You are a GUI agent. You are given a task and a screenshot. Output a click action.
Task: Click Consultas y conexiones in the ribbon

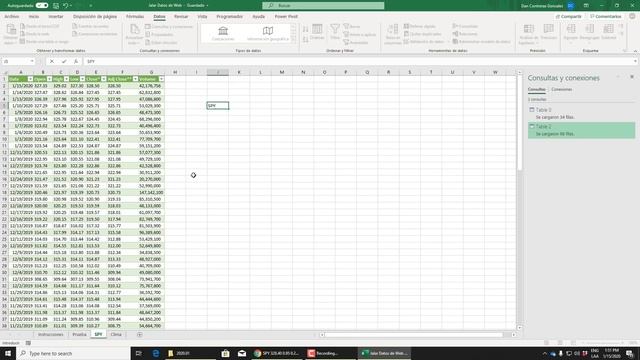[x=169, y=27]
